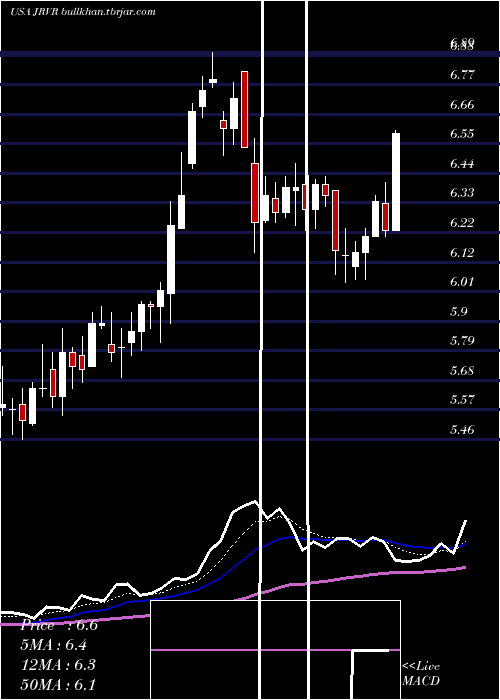Click the 5.46 price axis label
Image resolution: width=500 pixels, height=700 pixels.
pyautogui.click(x=462, y=429)
